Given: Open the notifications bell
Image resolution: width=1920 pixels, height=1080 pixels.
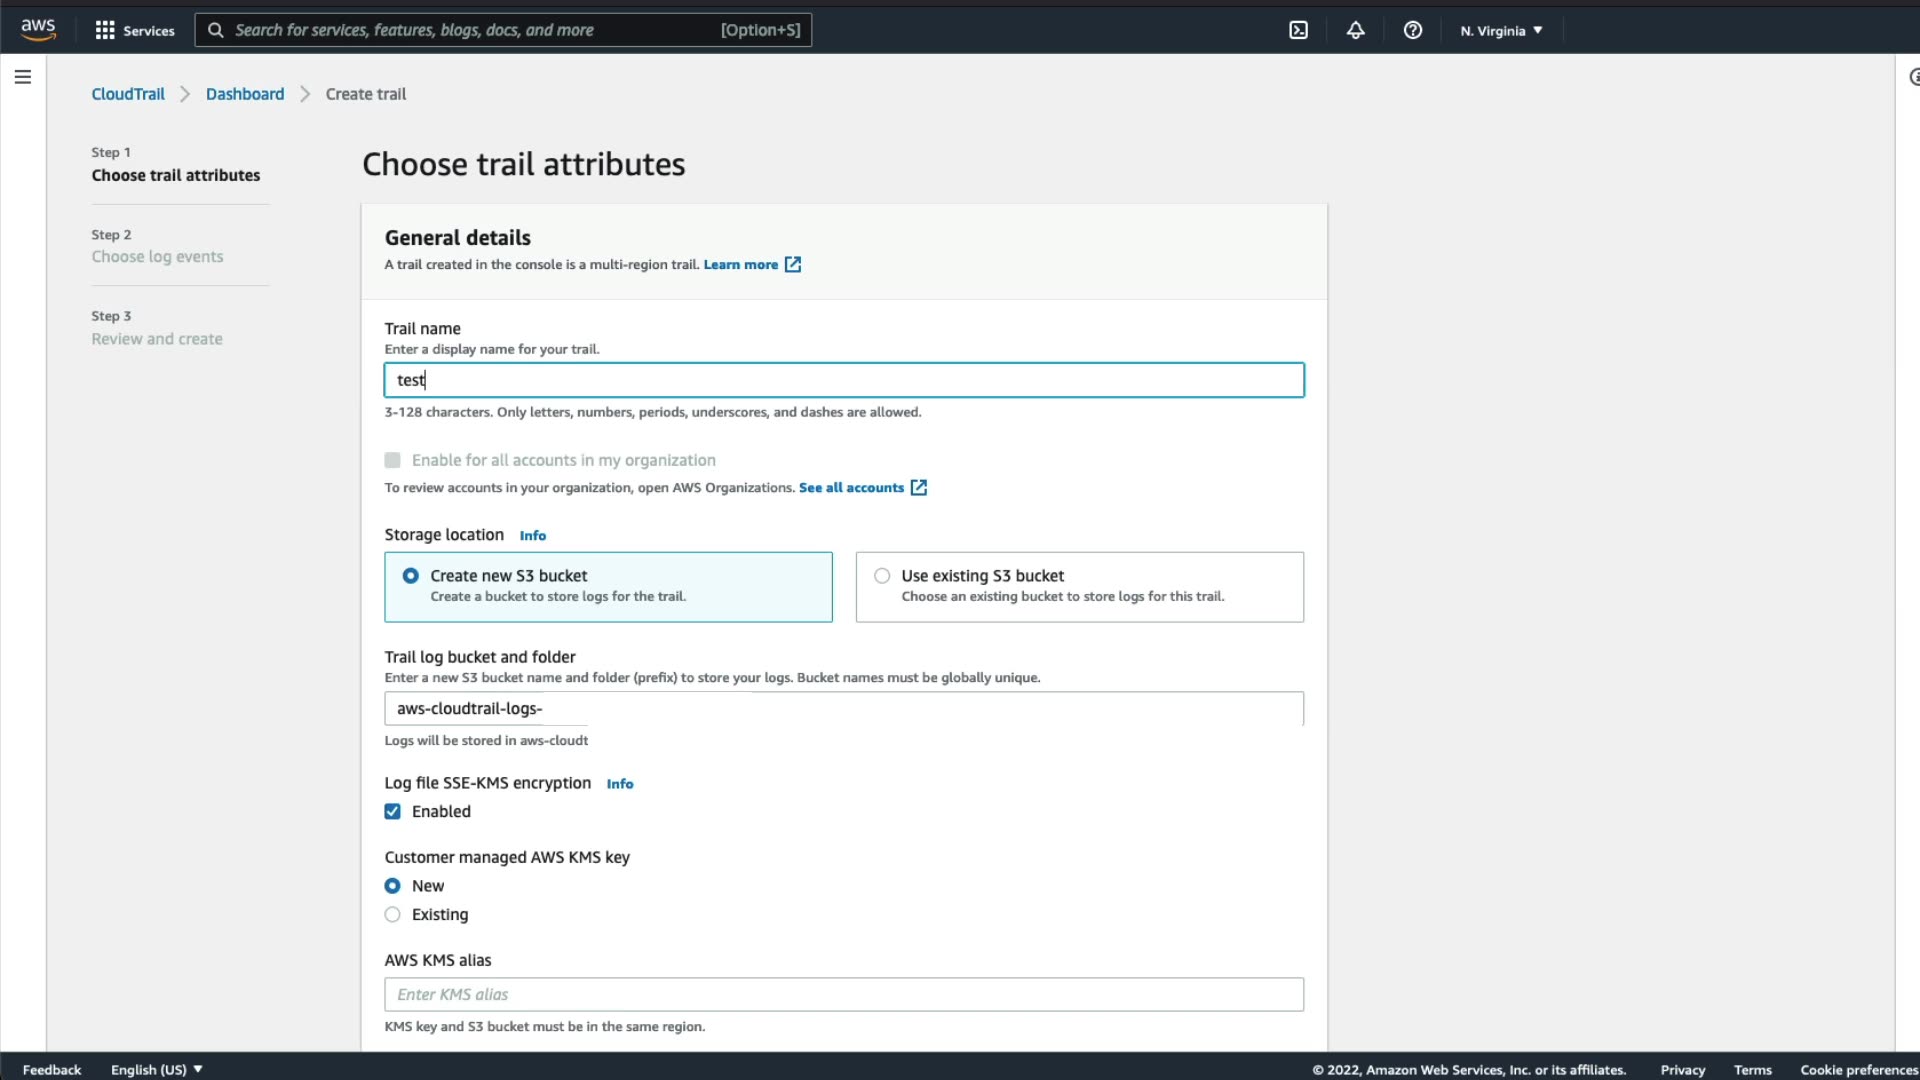Looking at the screenshot, I should coord(1355,30).
